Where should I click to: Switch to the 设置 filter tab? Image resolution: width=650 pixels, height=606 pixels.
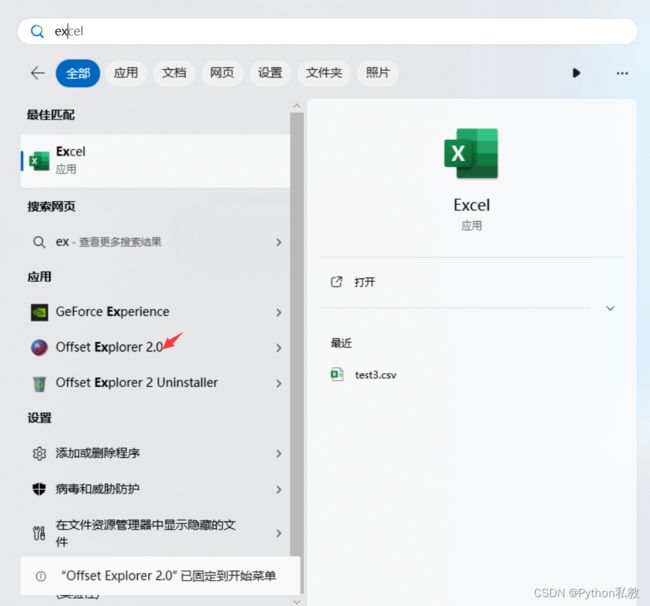[270, 73]
